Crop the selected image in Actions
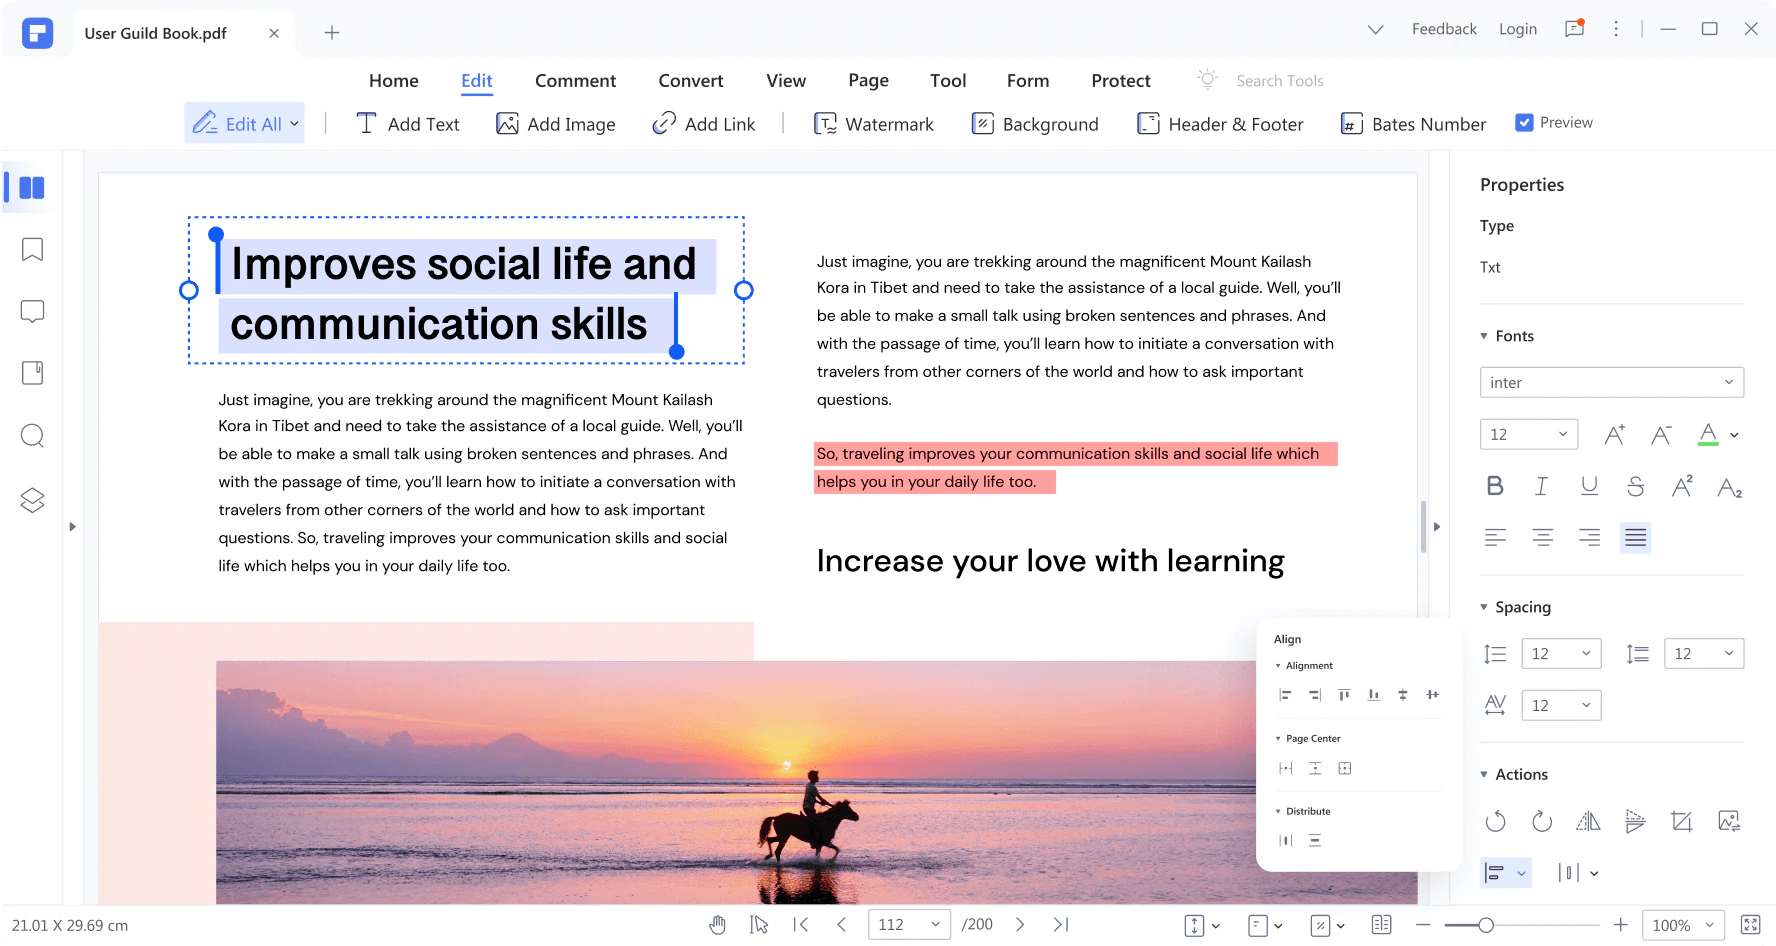The width and height of the screenshot is (1776, 946). [x=1681, y=820]
